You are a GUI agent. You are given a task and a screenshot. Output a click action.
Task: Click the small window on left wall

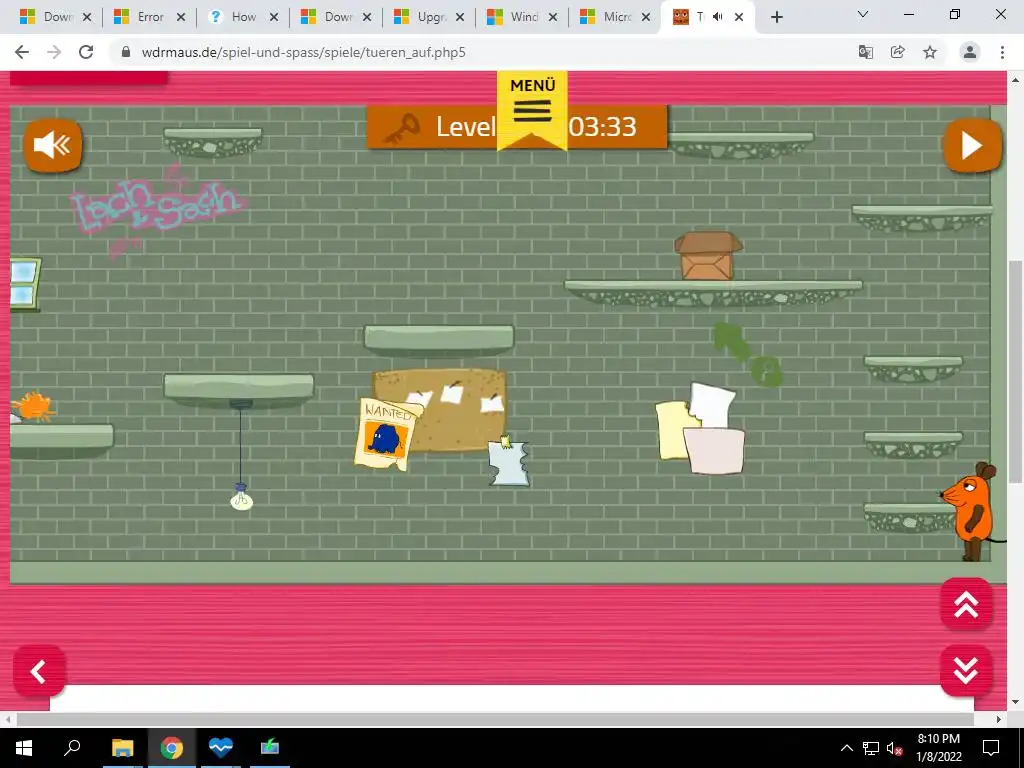25,284
